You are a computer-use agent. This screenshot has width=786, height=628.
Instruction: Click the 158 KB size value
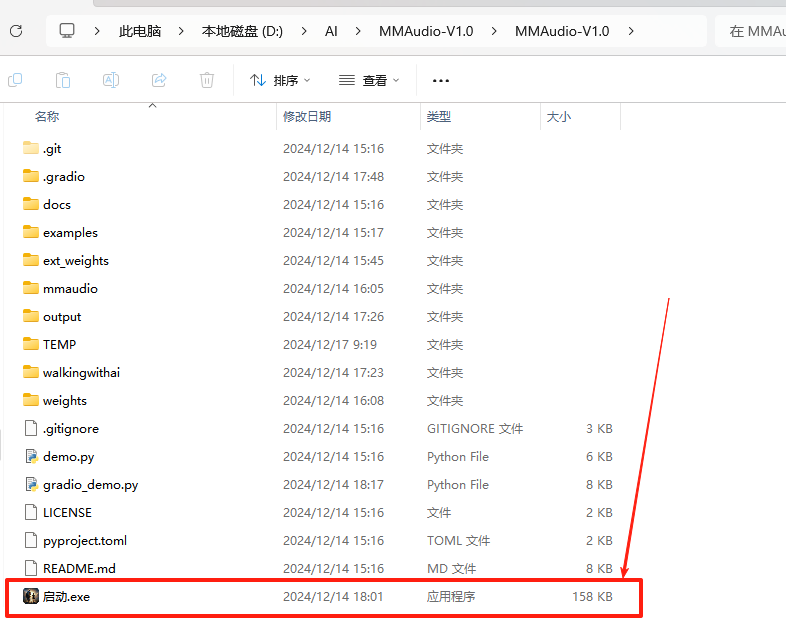pos(593,597)
